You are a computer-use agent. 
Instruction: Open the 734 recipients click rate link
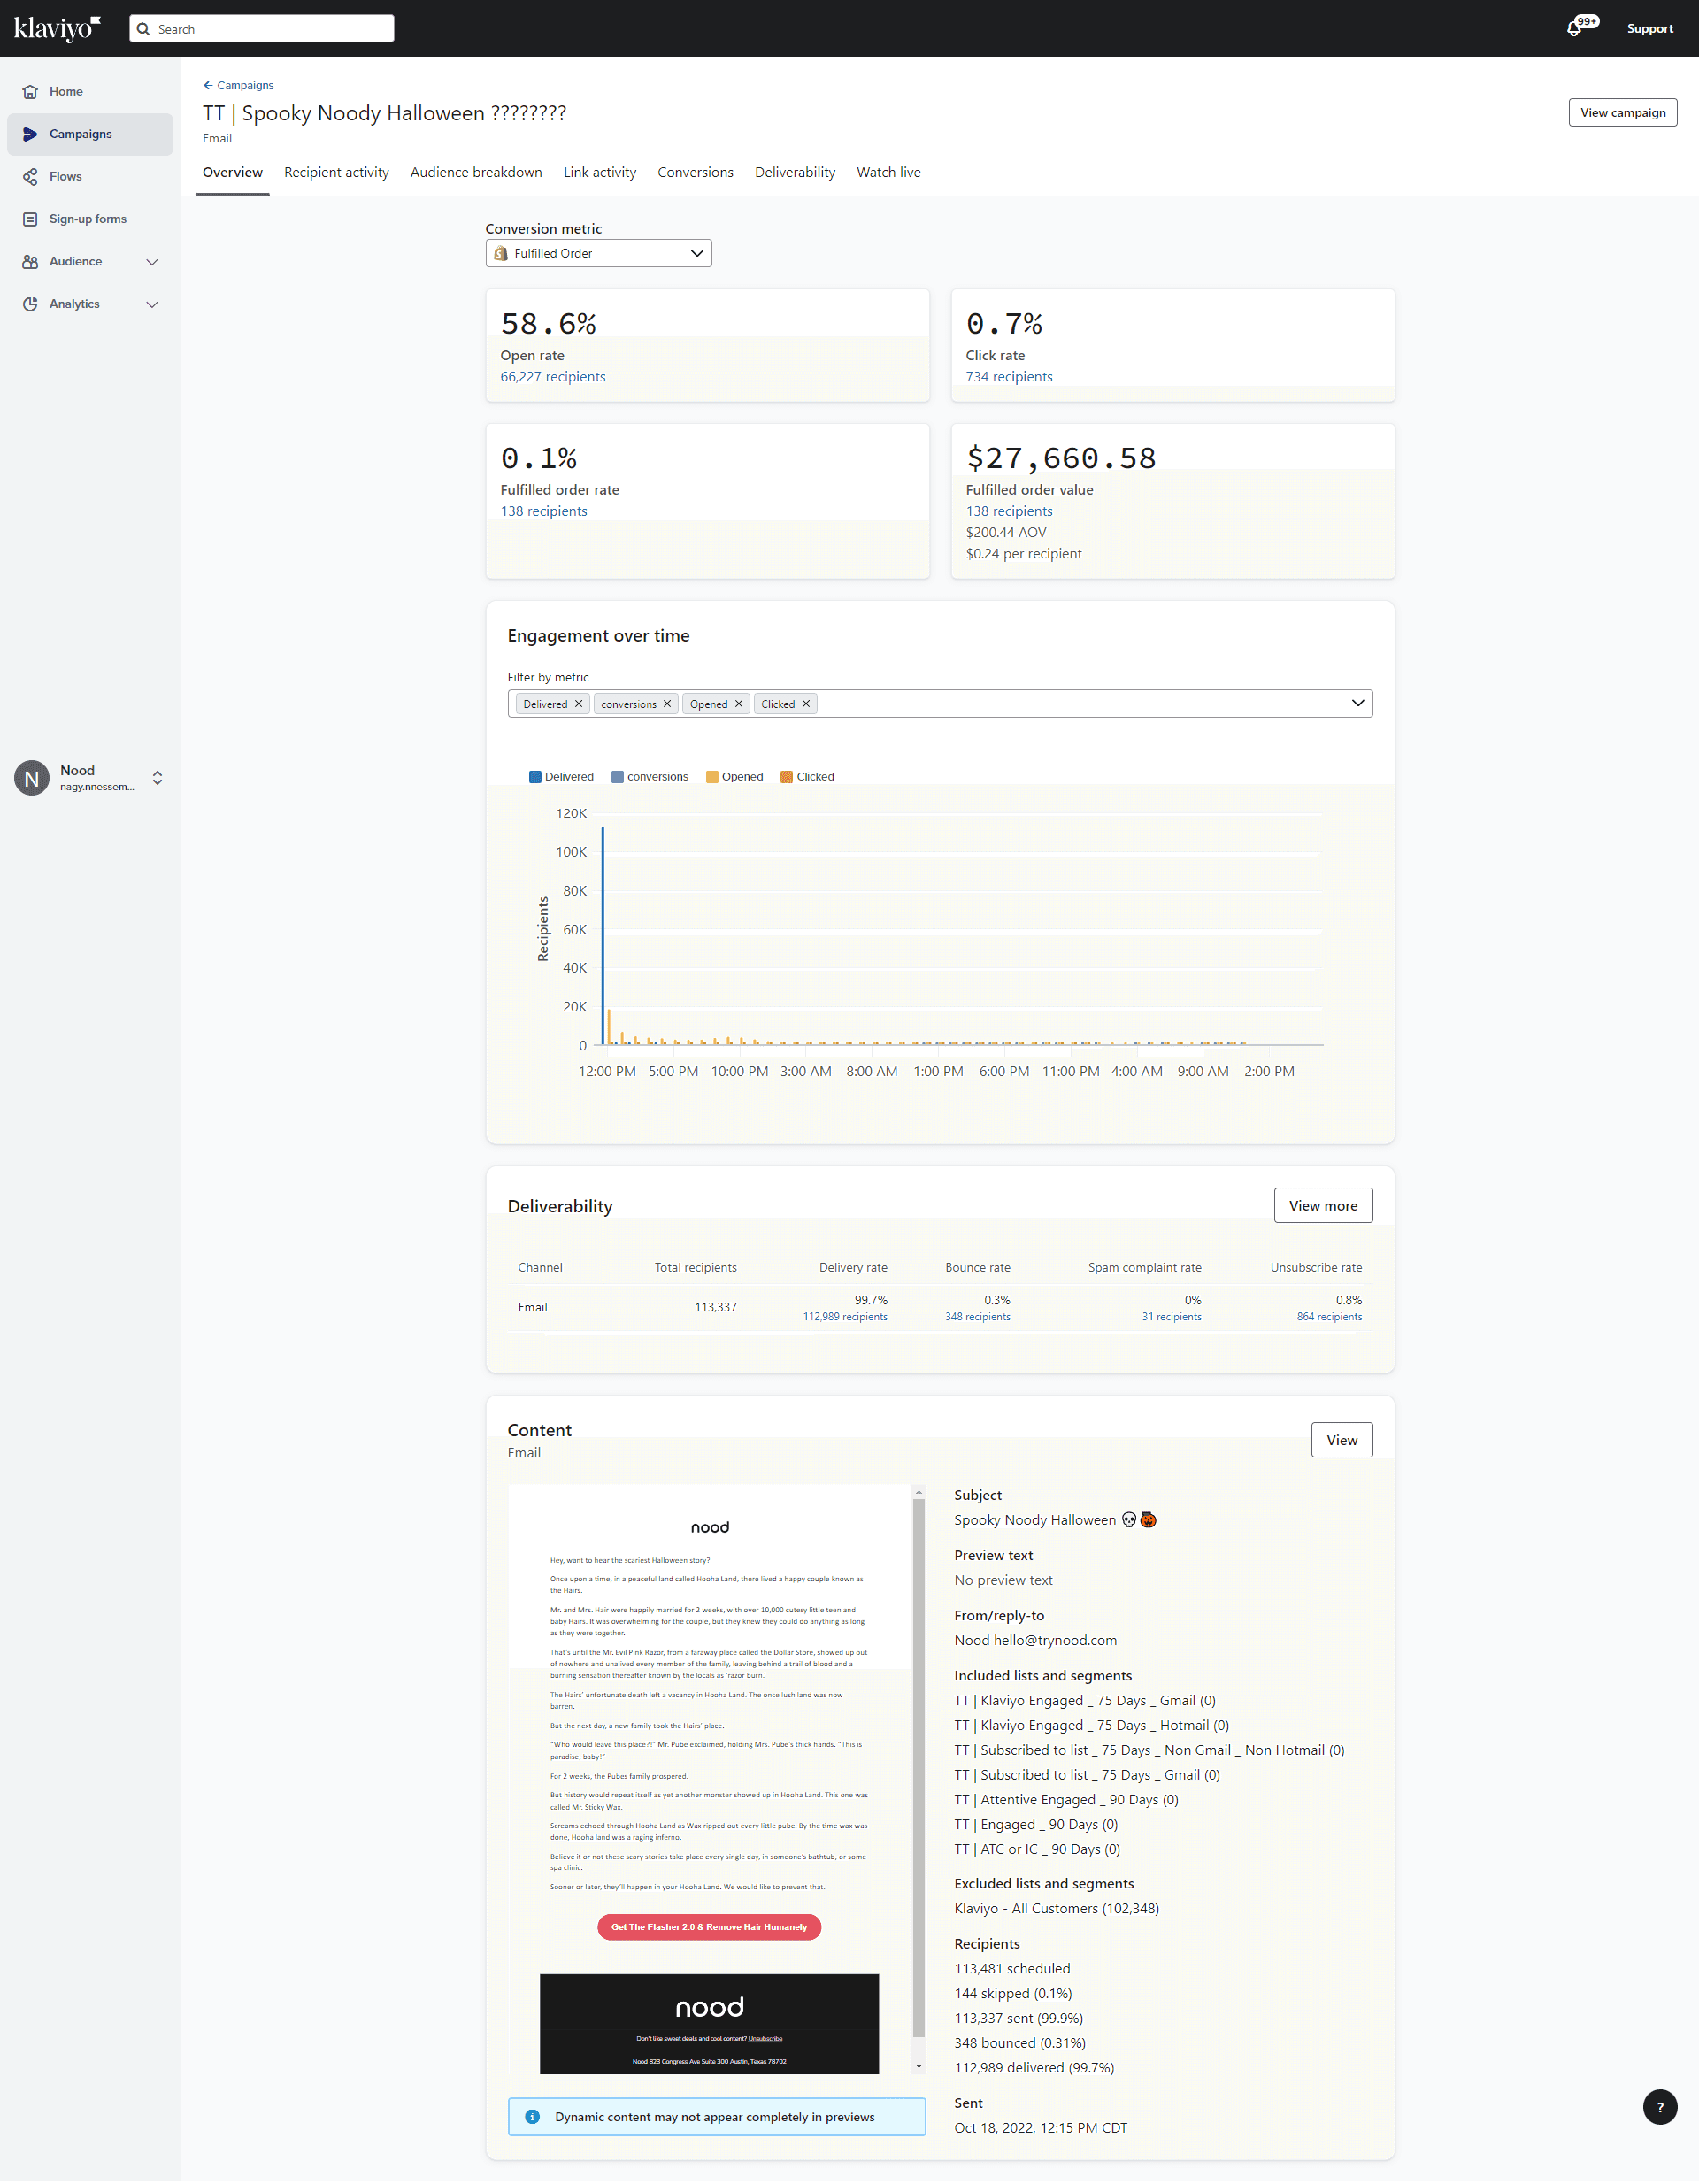[x=1009, y=377]
